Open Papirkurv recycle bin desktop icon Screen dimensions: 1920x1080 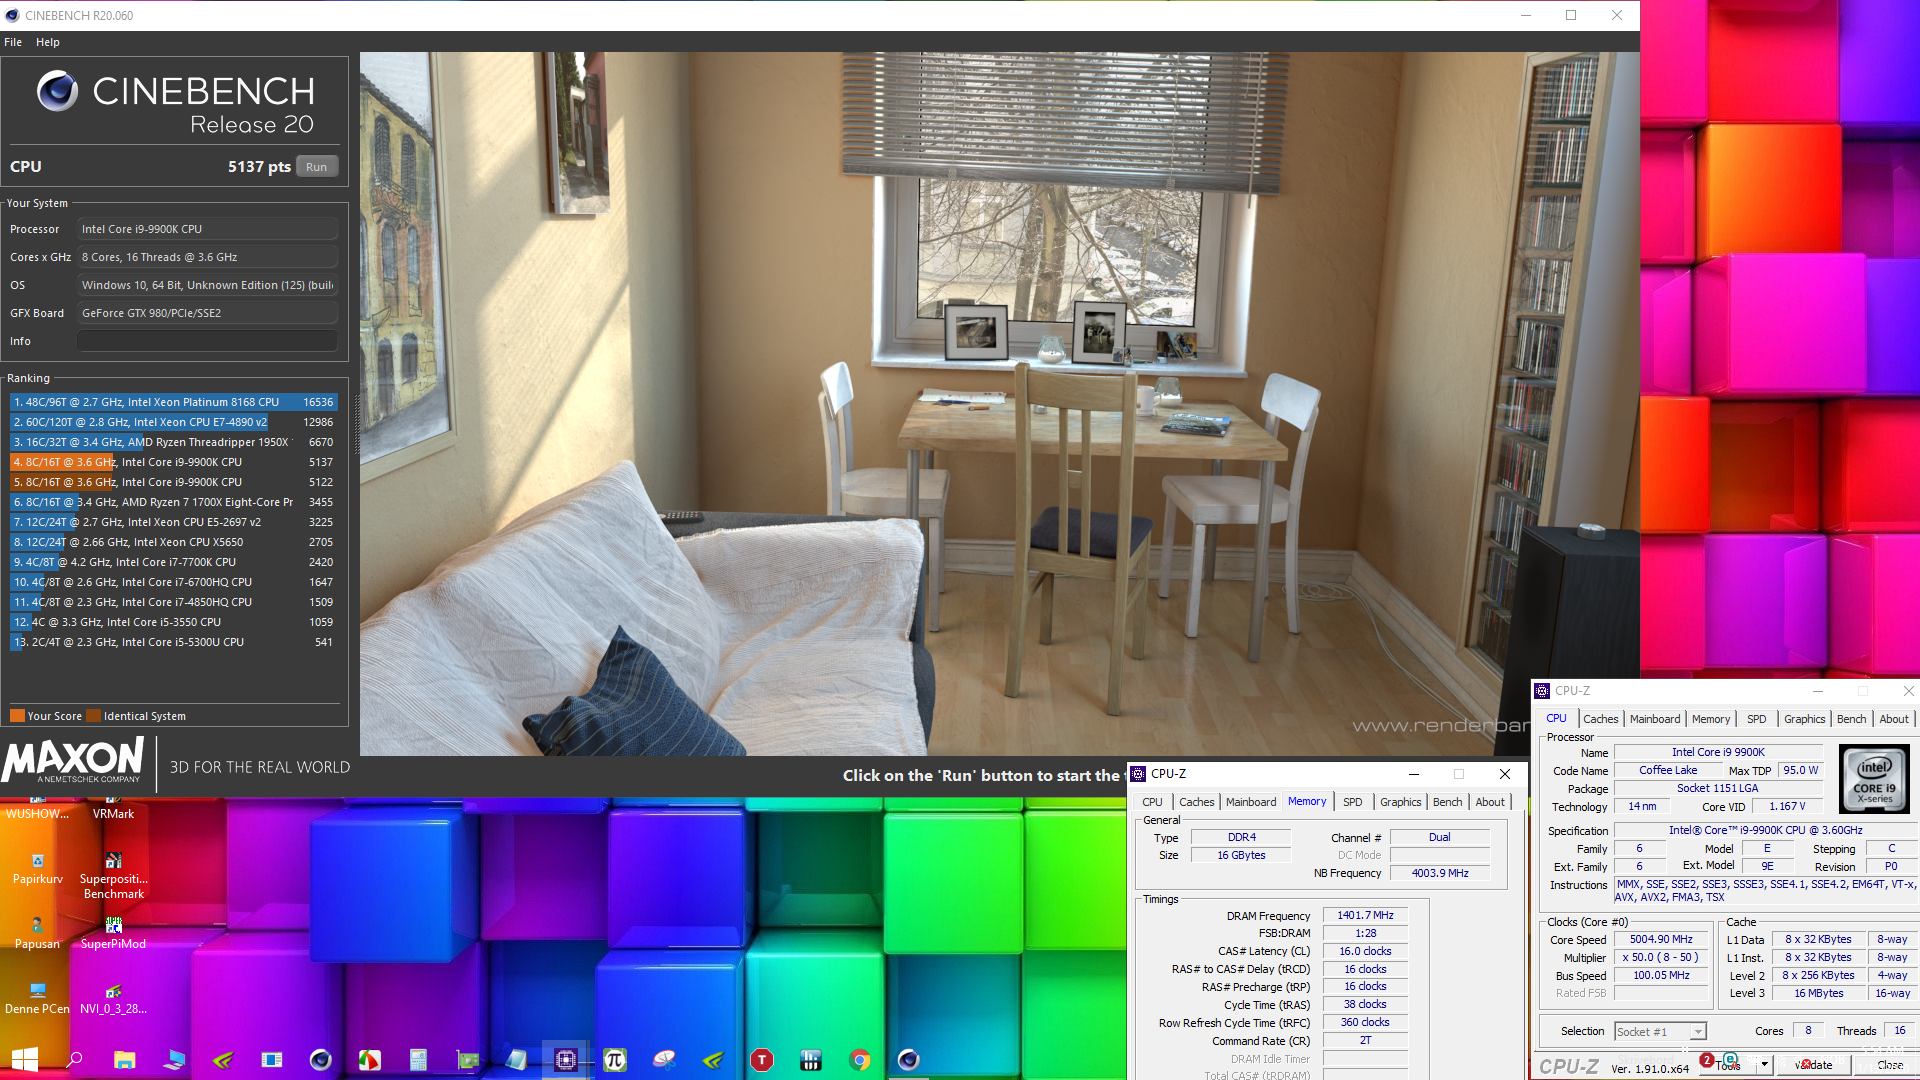[x=38, y=868]
